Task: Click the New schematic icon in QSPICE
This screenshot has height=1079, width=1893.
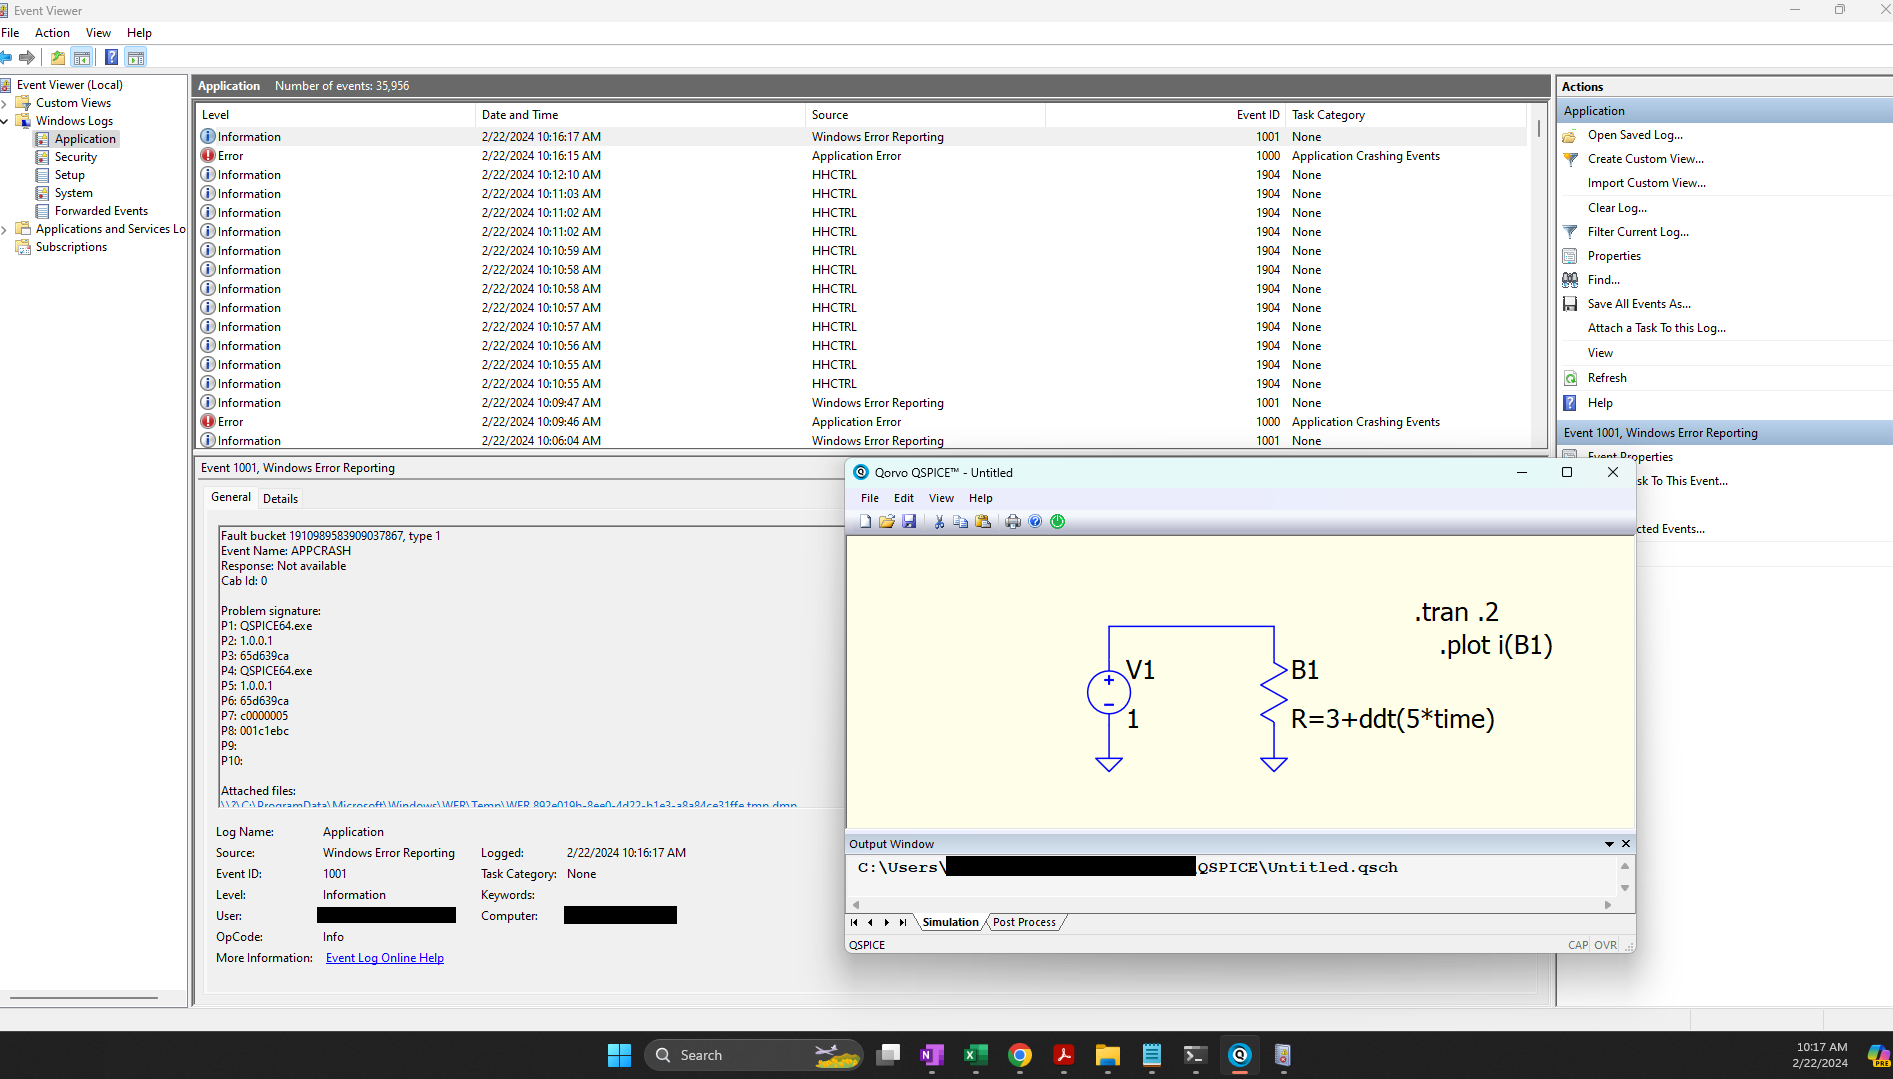Action: coord(865,521)
